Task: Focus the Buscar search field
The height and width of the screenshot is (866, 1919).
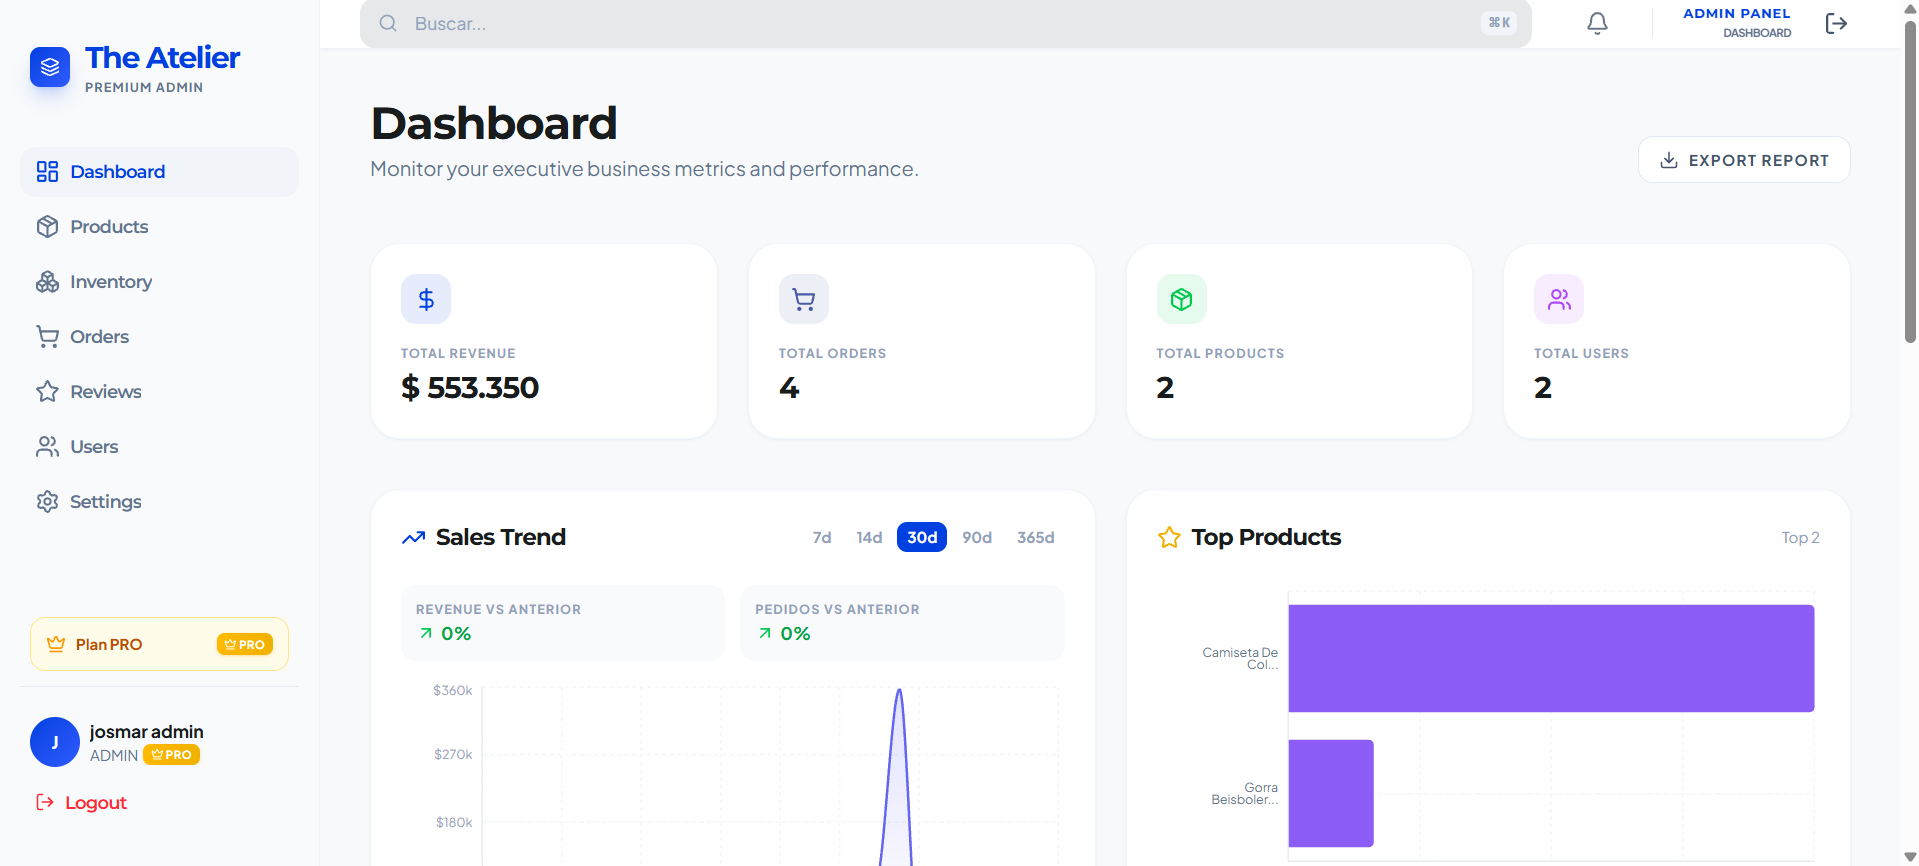Action: pyautogui.click(x=945, y=24)
